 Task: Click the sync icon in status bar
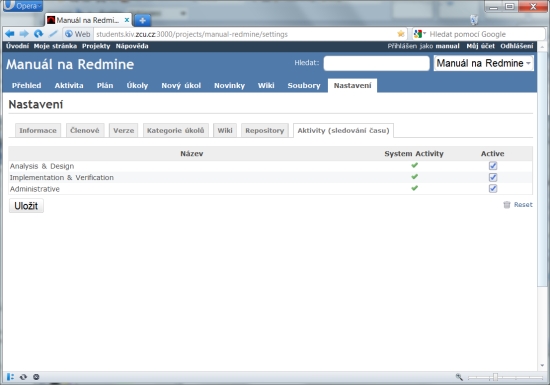(23, 377)
